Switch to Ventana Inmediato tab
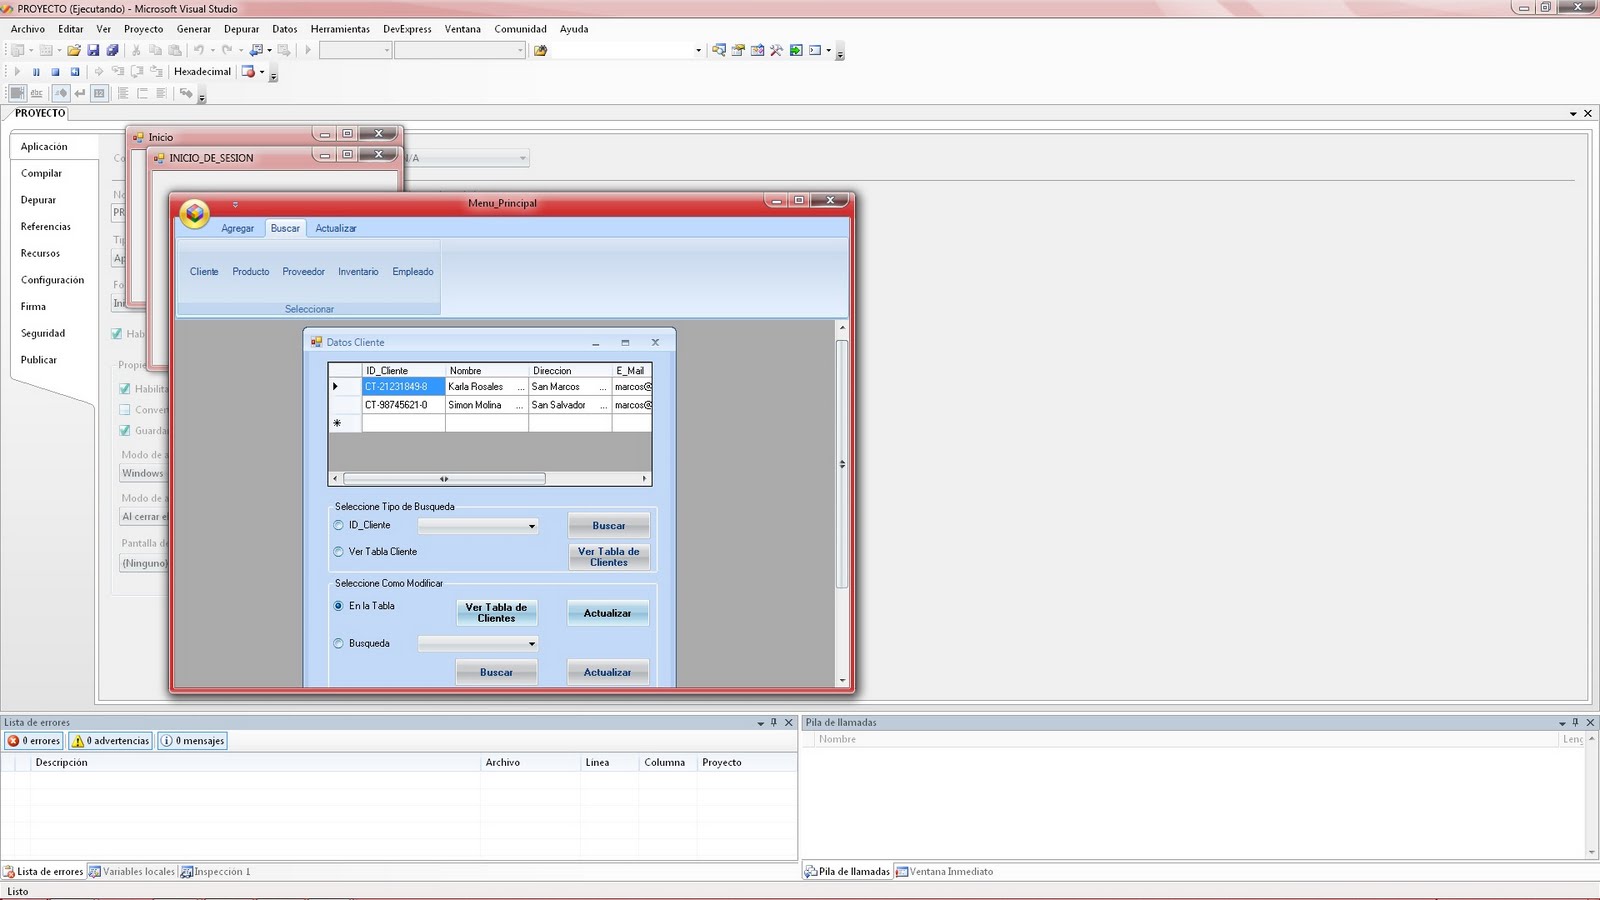The height and width of the screenshot is (900, 1600). (944, 872)
